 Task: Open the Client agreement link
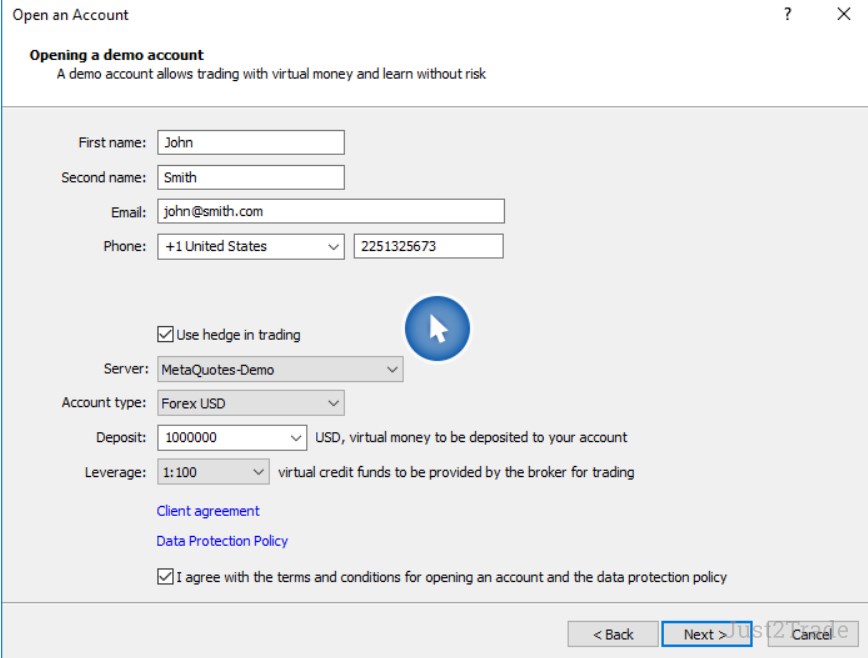pos(208,511)
